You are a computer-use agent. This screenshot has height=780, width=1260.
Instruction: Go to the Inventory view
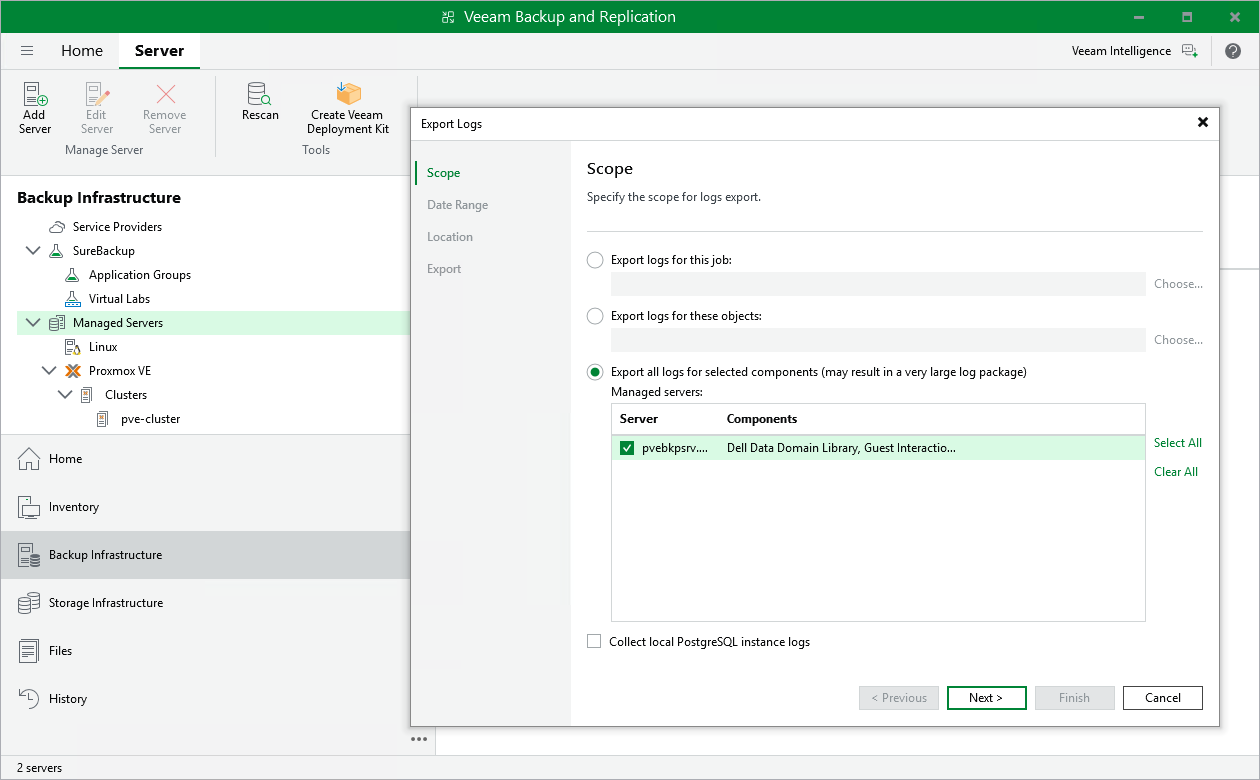[x=74, y=507]
